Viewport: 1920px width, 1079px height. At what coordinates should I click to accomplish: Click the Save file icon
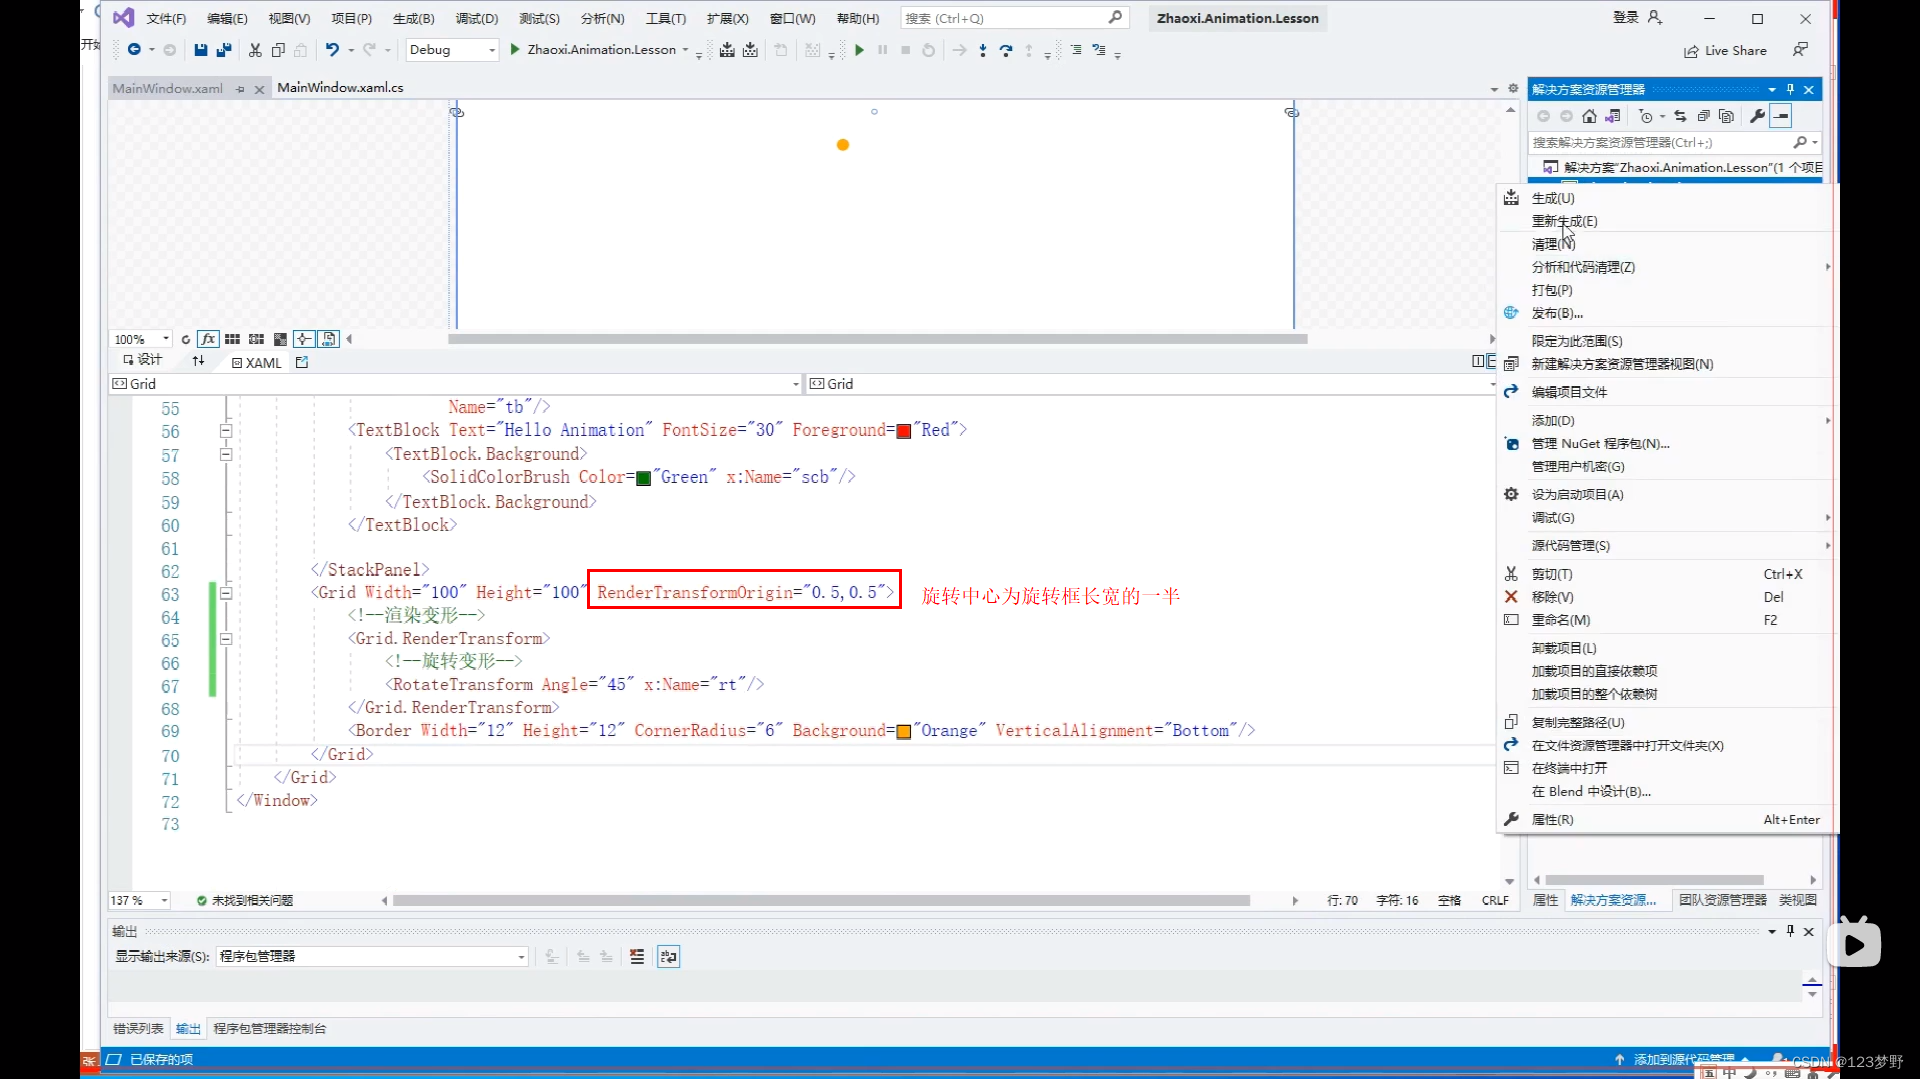pyautogui.click(x=200, y=50)
